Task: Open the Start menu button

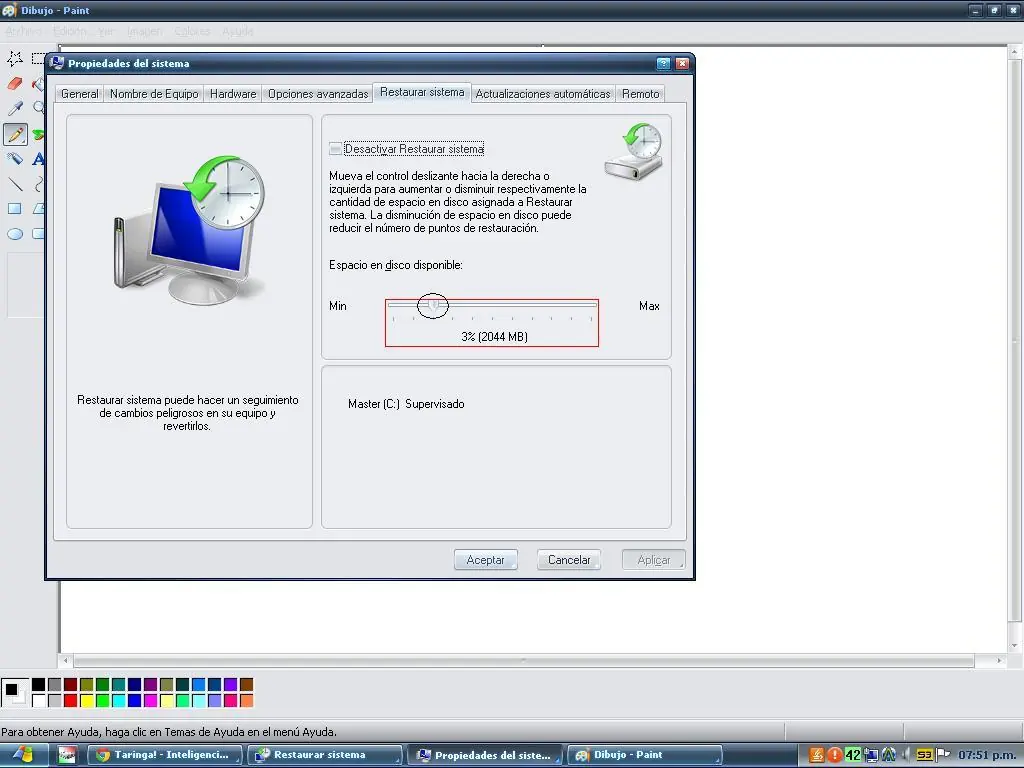Action: 24,755
